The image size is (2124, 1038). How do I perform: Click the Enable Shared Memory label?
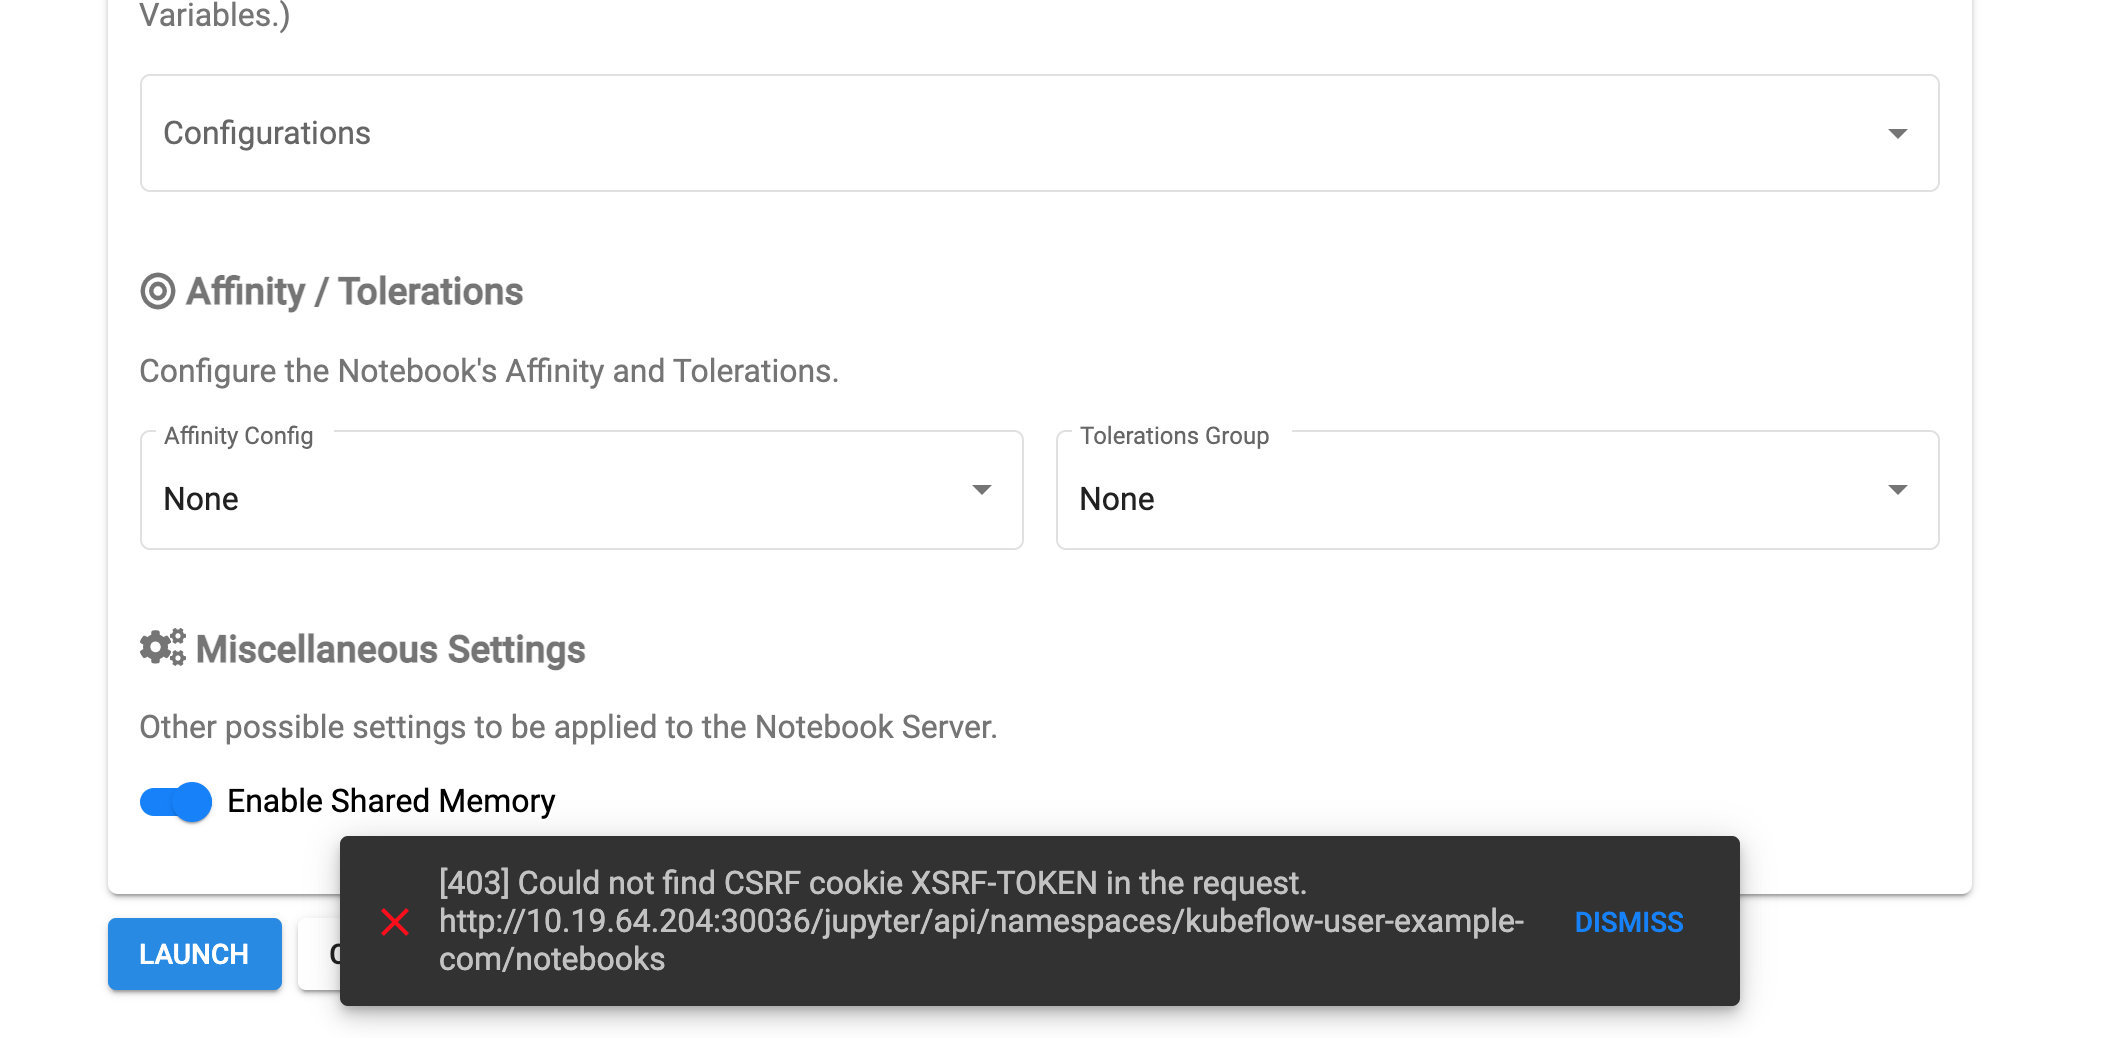pos(391,802)
